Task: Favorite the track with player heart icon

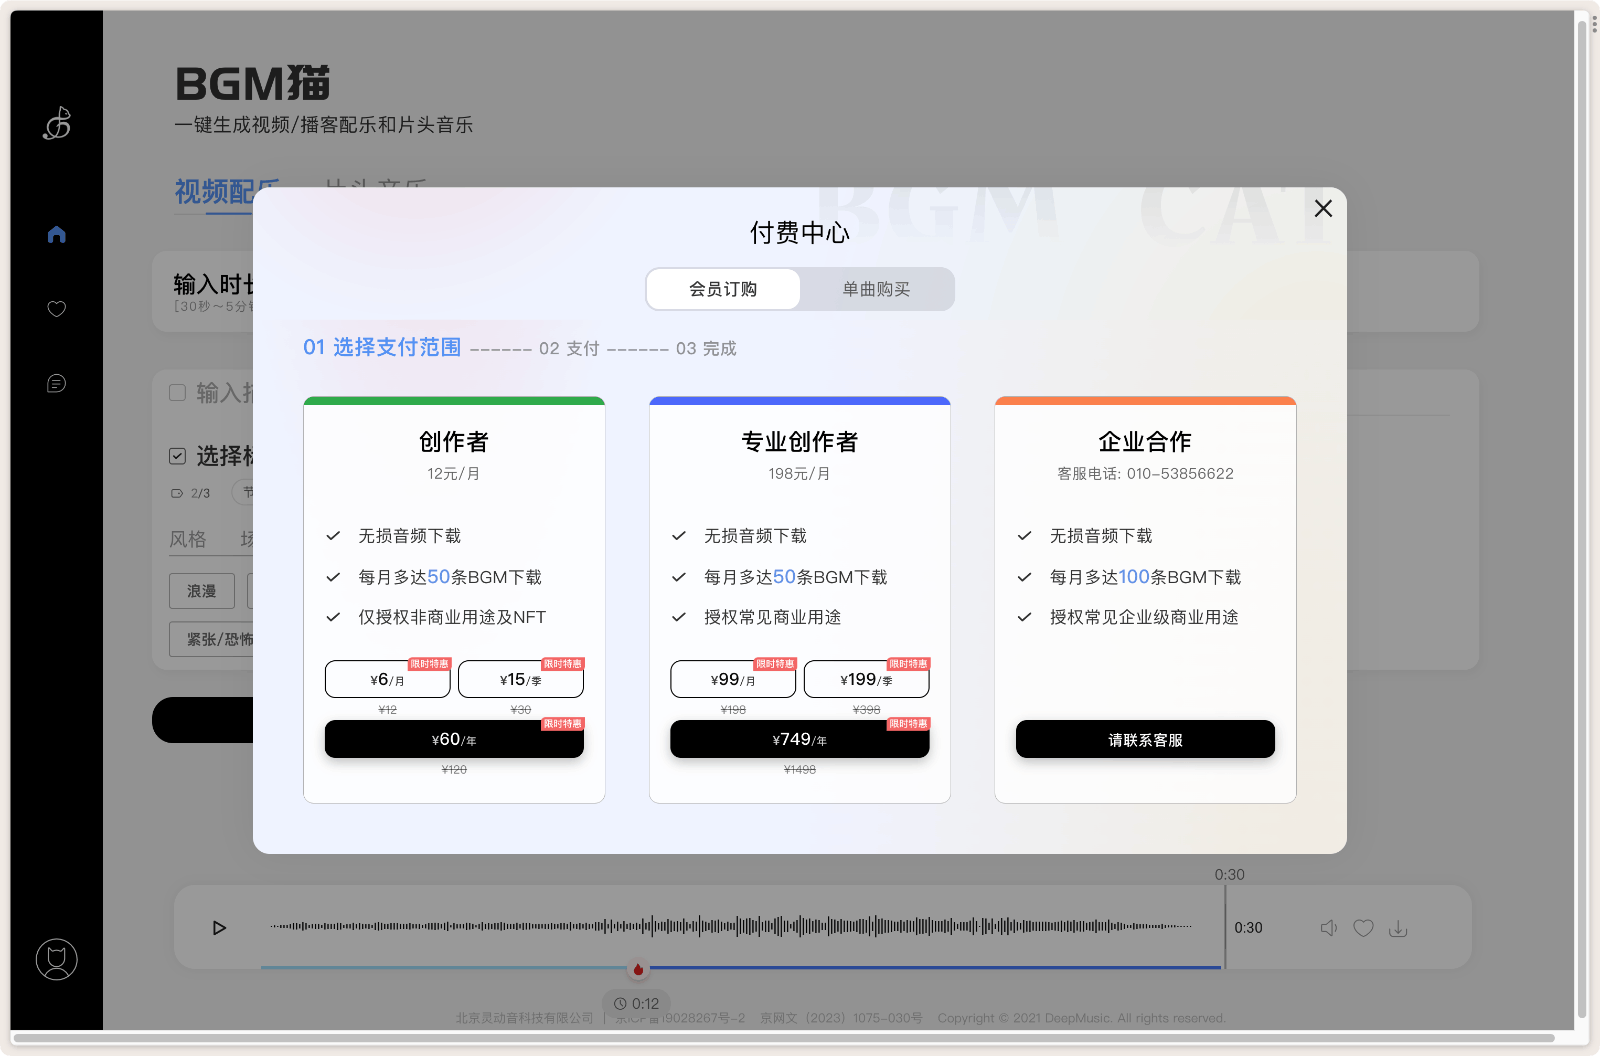Action: point(1363,928)
